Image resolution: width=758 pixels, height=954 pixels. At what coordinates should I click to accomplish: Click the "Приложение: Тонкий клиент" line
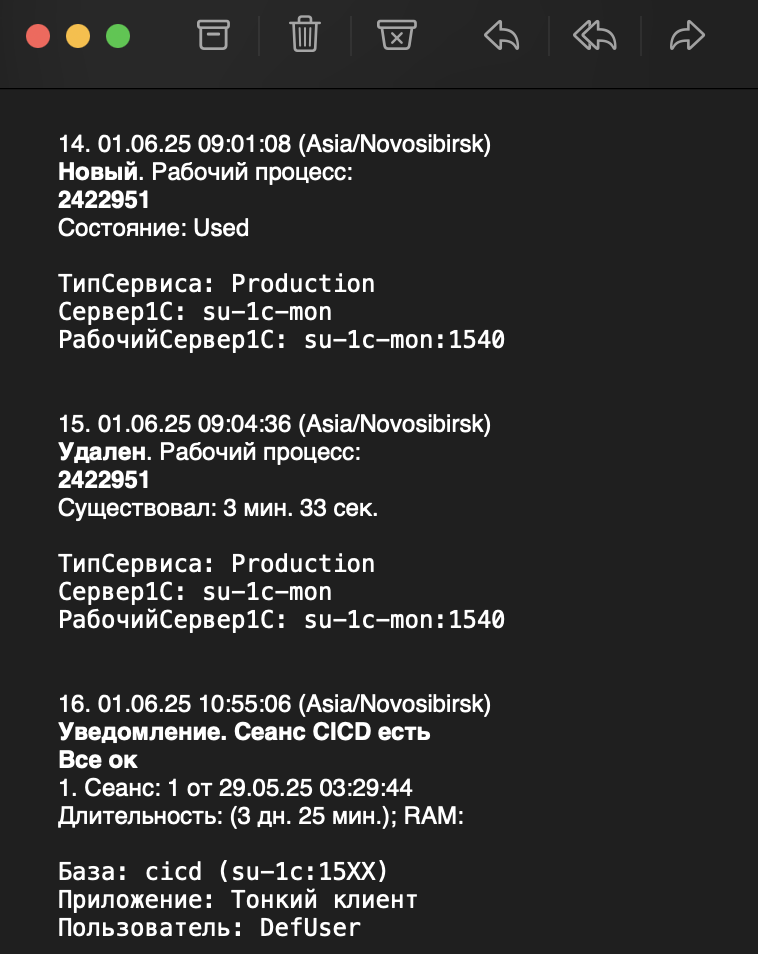coord(237,899)
